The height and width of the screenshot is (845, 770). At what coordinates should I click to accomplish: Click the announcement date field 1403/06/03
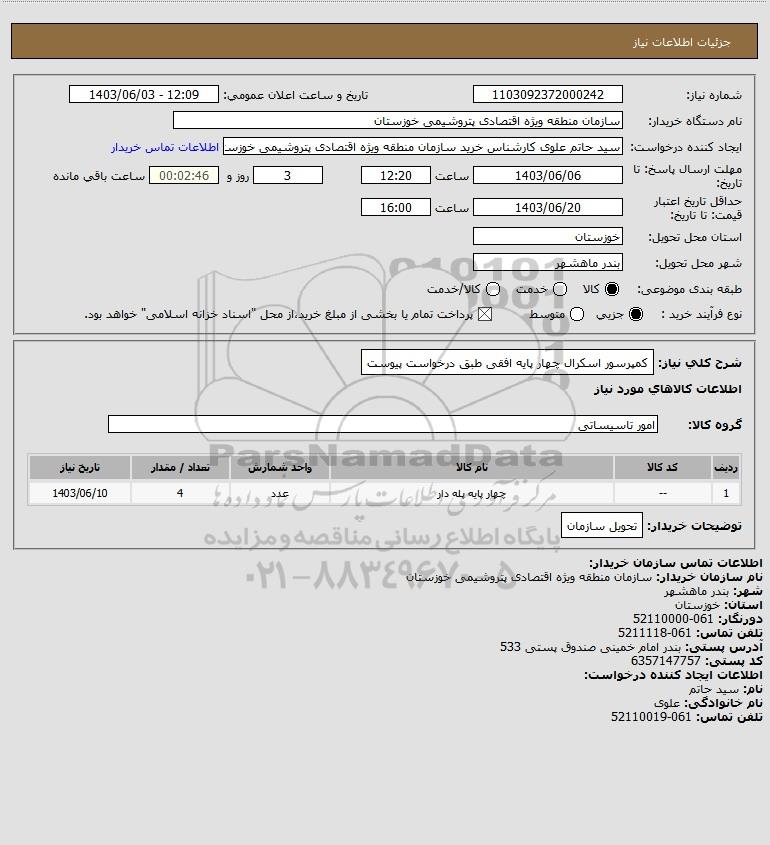[144, 94]
